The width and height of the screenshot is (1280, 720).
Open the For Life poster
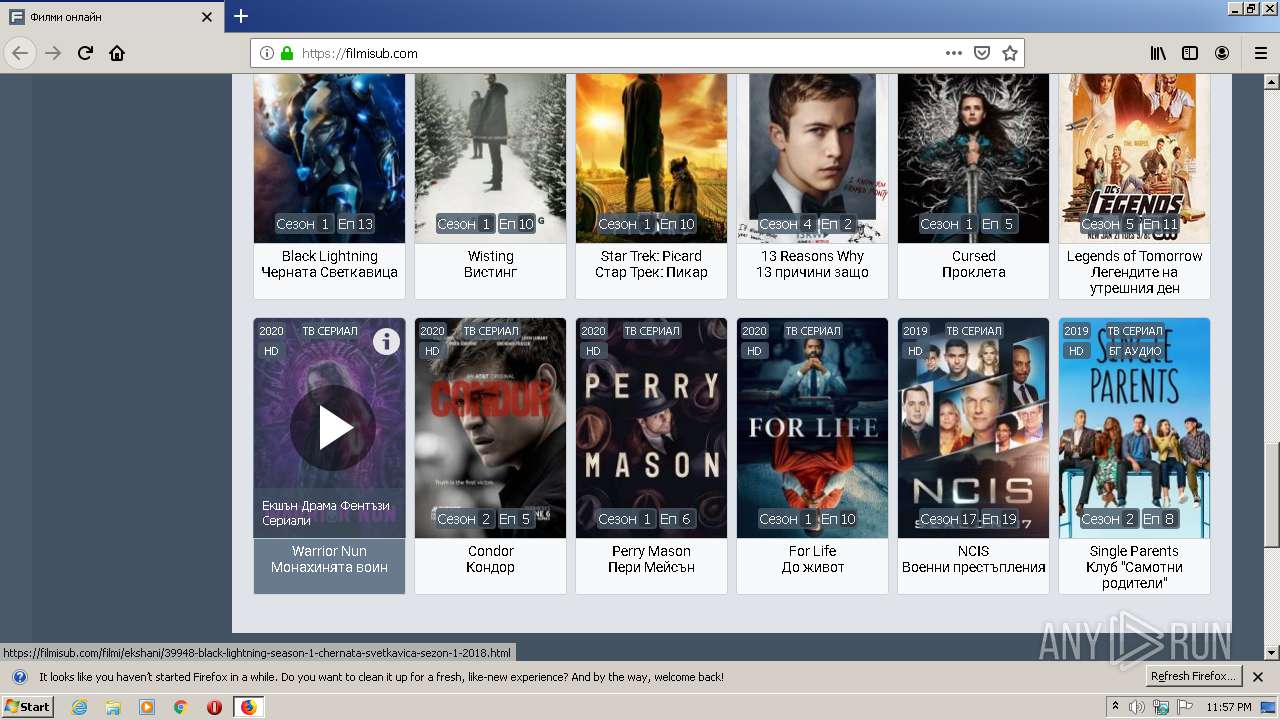point(812,428)
